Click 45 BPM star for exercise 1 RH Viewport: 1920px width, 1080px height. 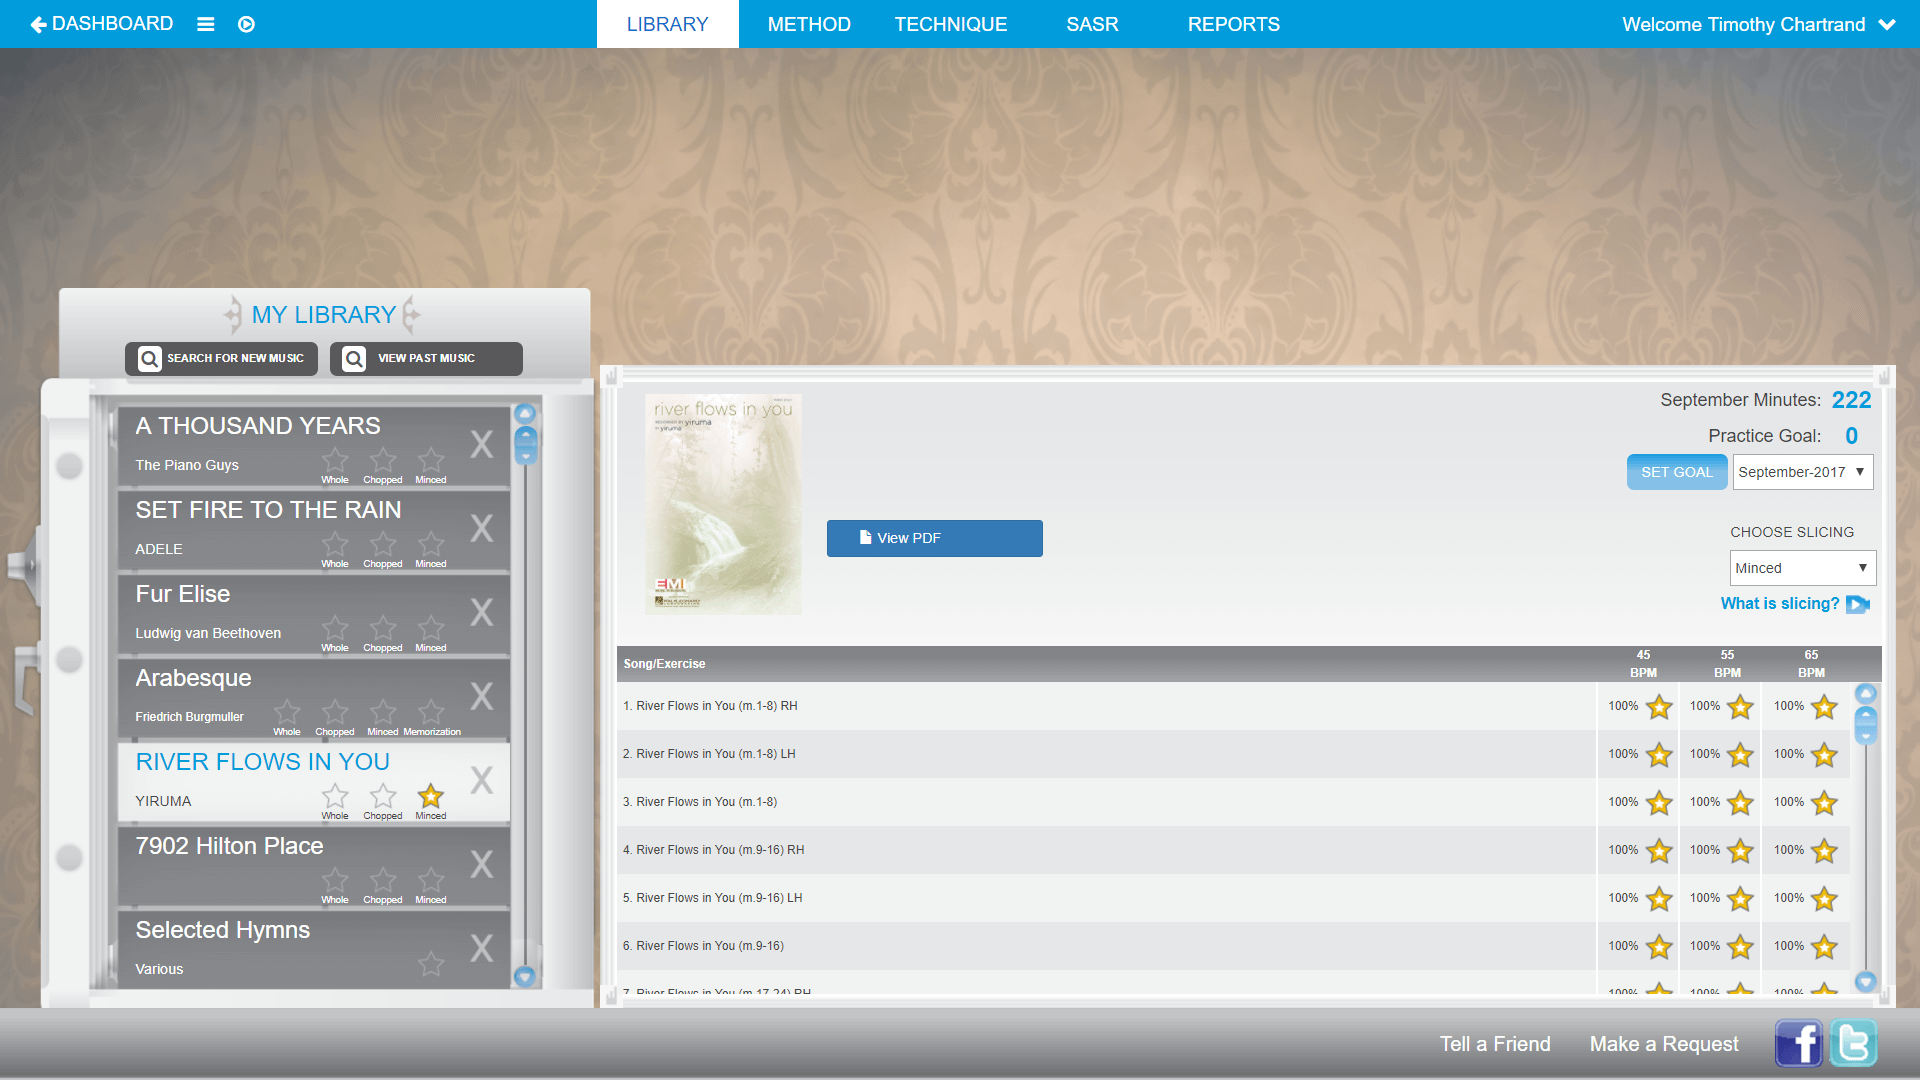[1659, 707]
